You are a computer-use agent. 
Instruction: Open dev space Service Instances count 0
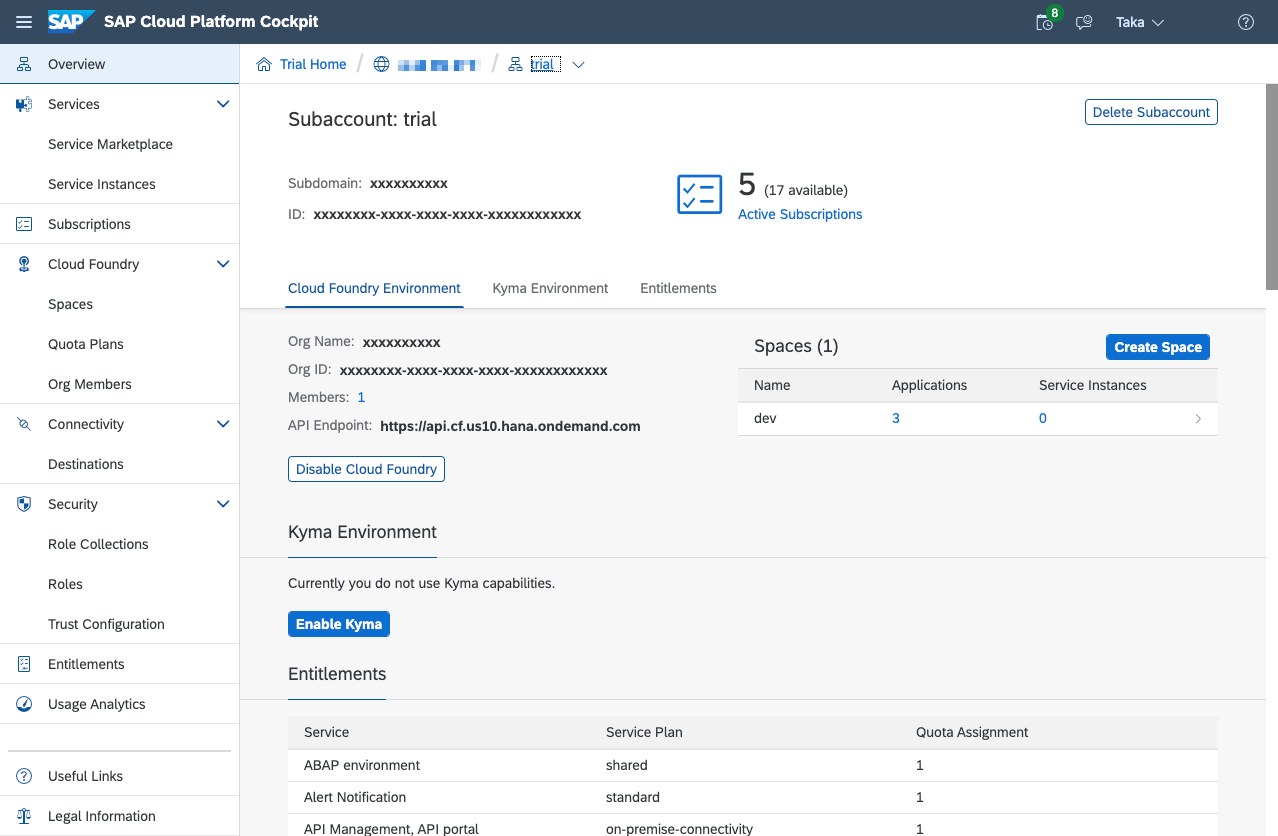coord(1043,418)
